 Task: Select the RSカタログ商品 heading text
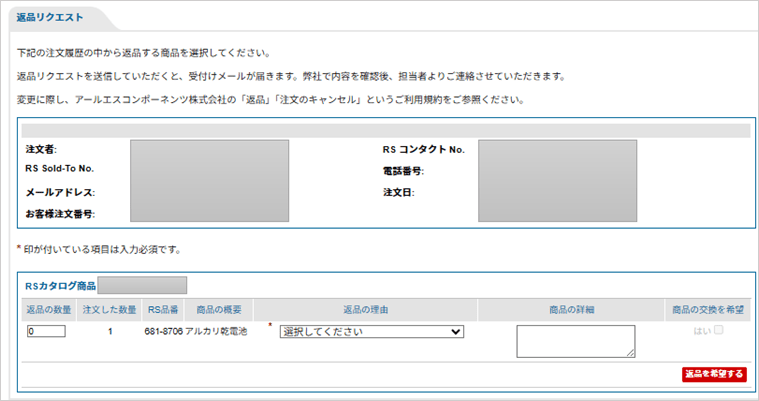[61, 286]
